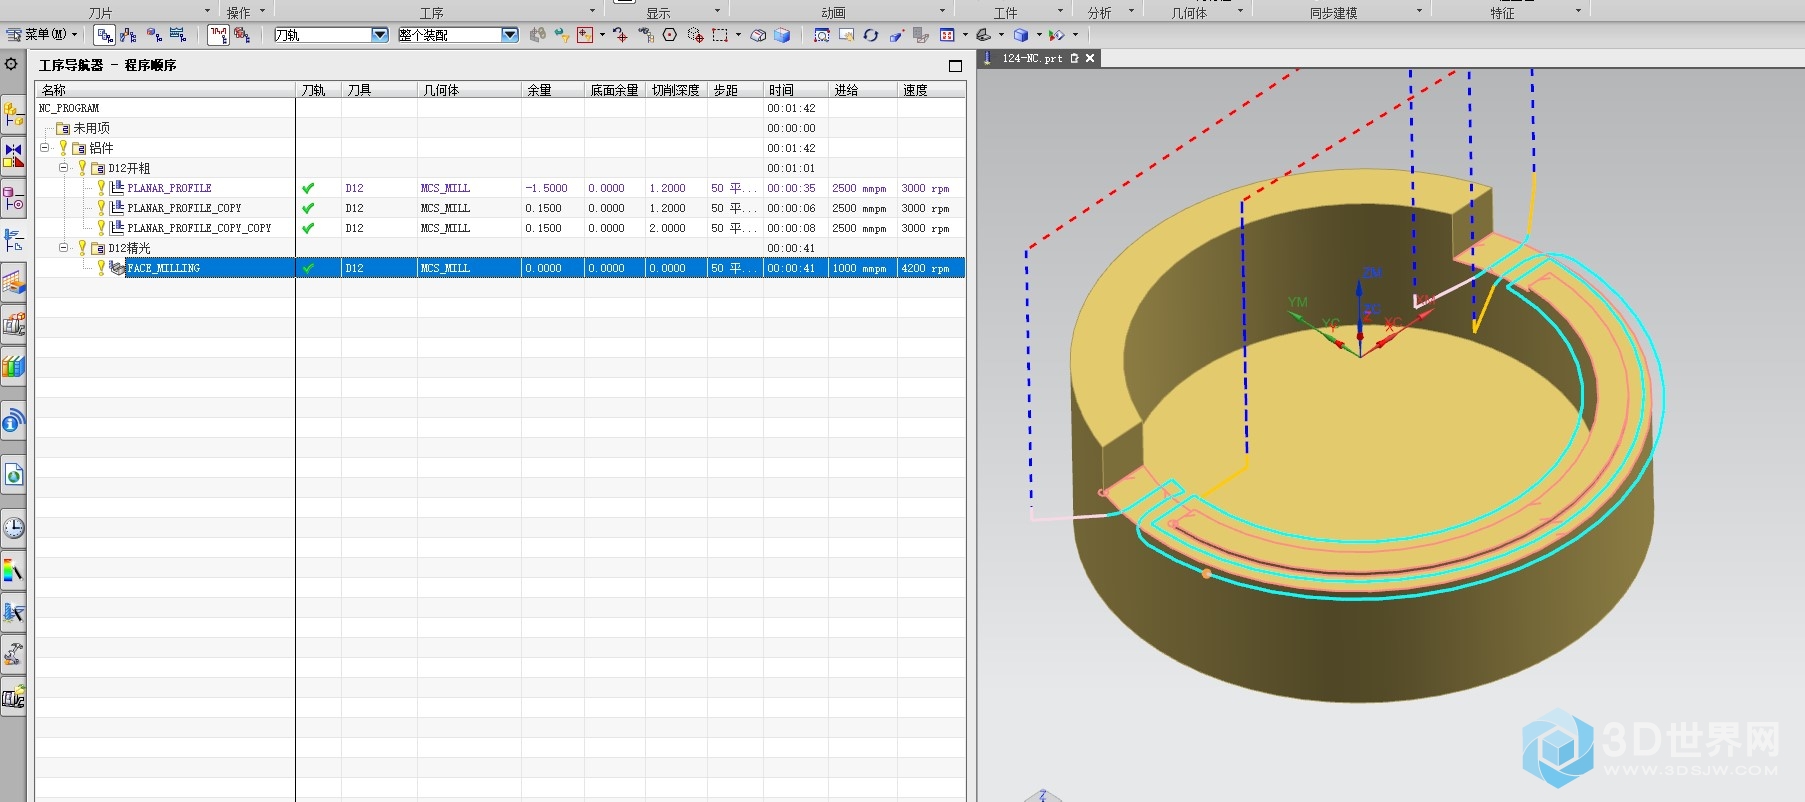Open the 菜单(M) menu dropdown
This screenshot has height=802, width=1805.
41,35
